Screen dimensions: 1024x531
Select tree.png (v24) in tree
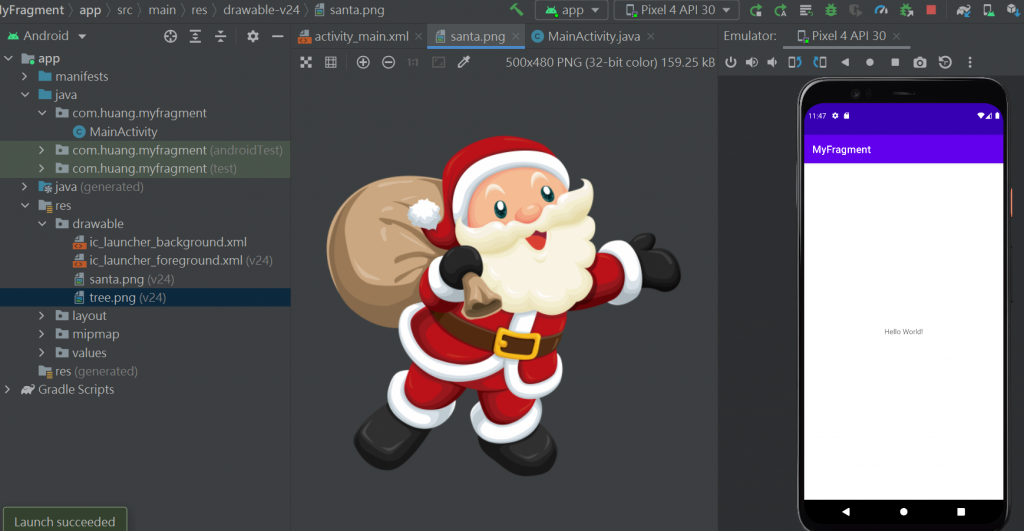(145, 297)
